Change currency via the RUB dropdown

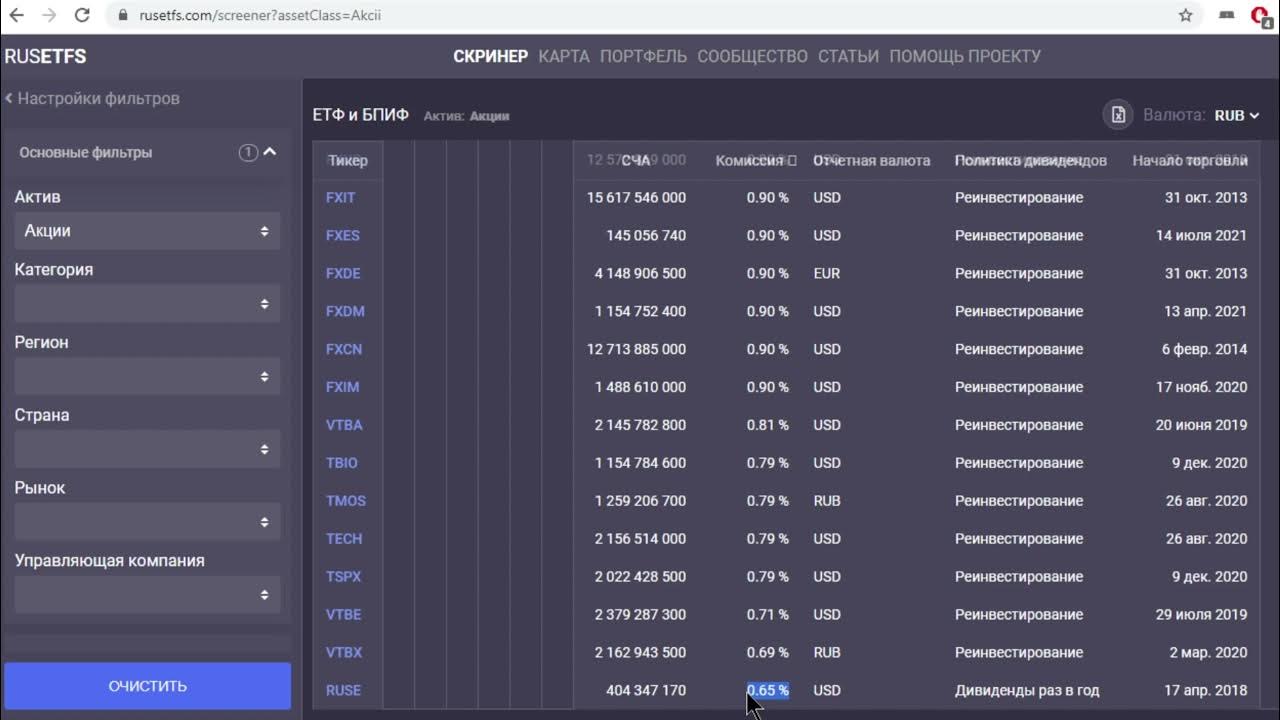coord(1237,115)
